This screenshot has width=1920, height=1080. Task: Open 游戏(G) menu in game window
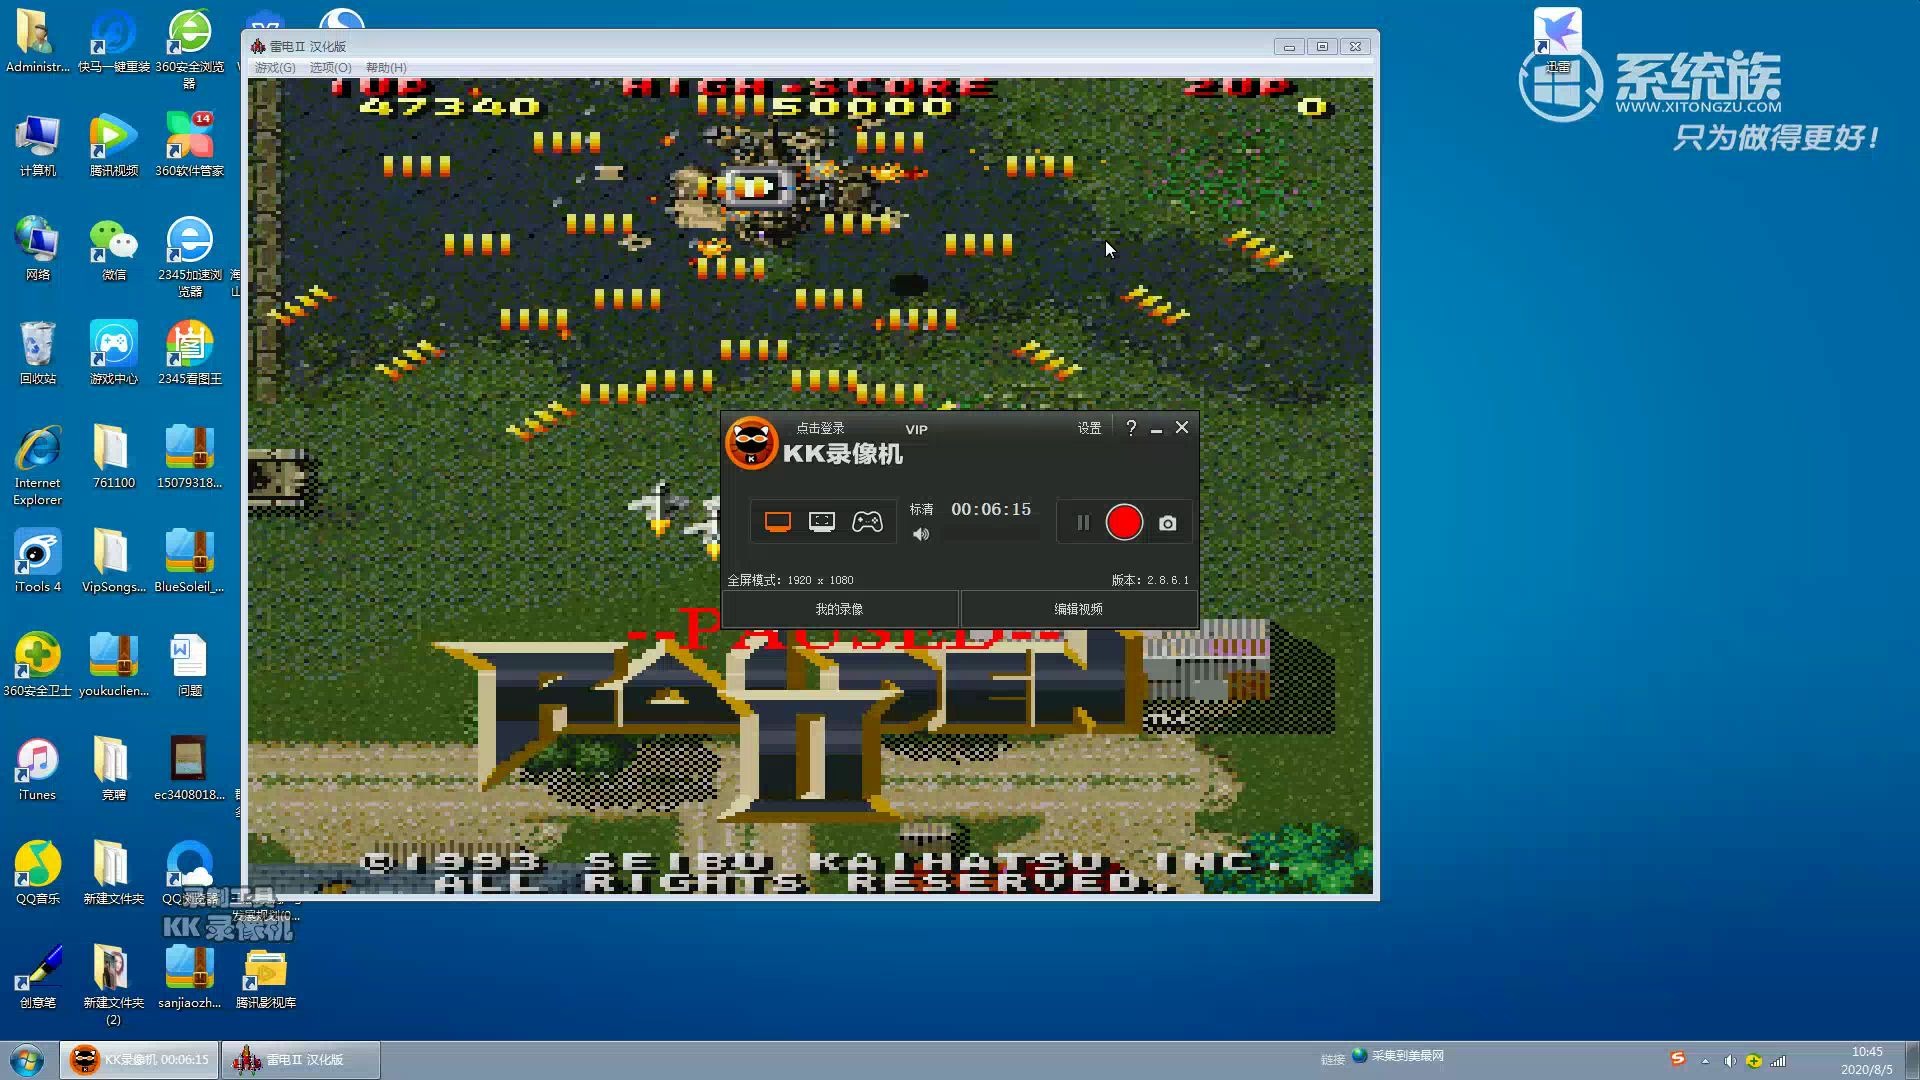pyautogui.click(x=275, y=68)
